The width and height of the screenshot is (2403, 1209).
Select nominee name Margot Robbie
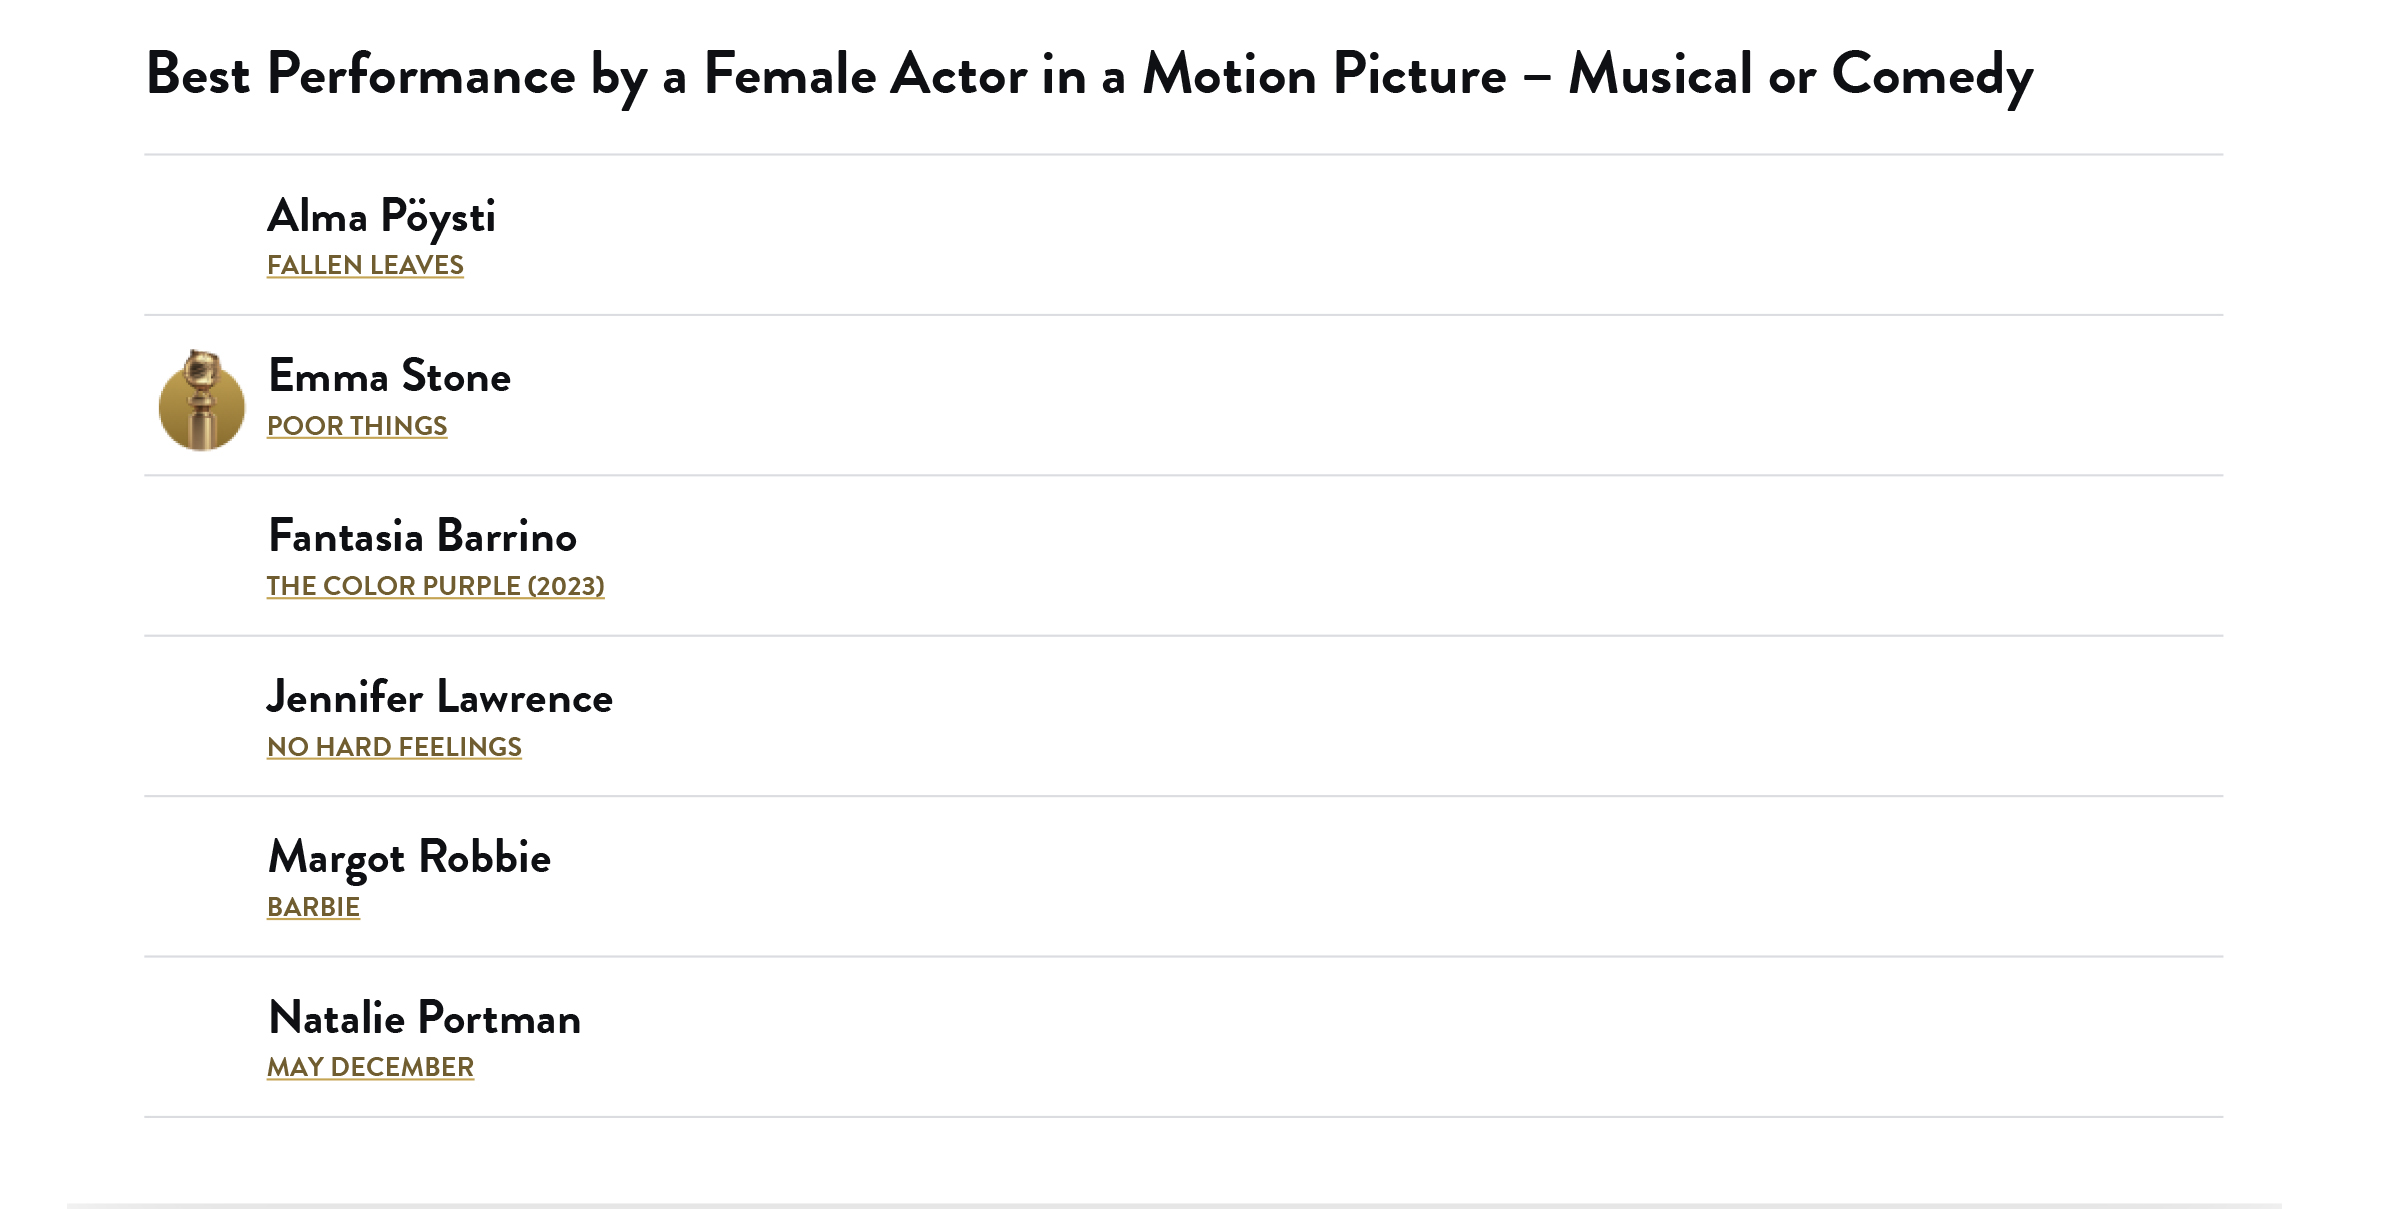[409, 858]
